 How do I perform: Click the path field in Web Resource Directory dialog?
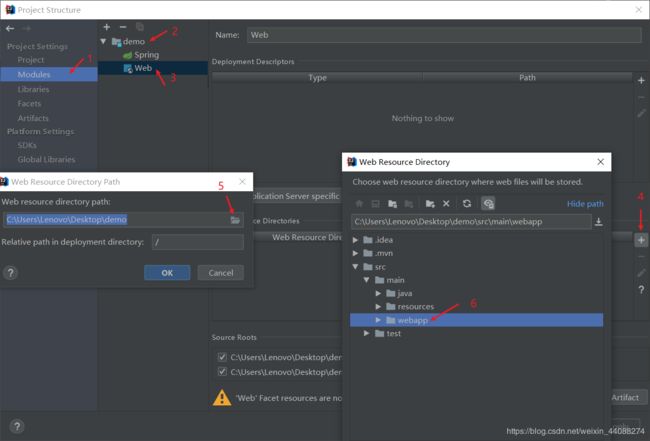click(x=471, y=222)
